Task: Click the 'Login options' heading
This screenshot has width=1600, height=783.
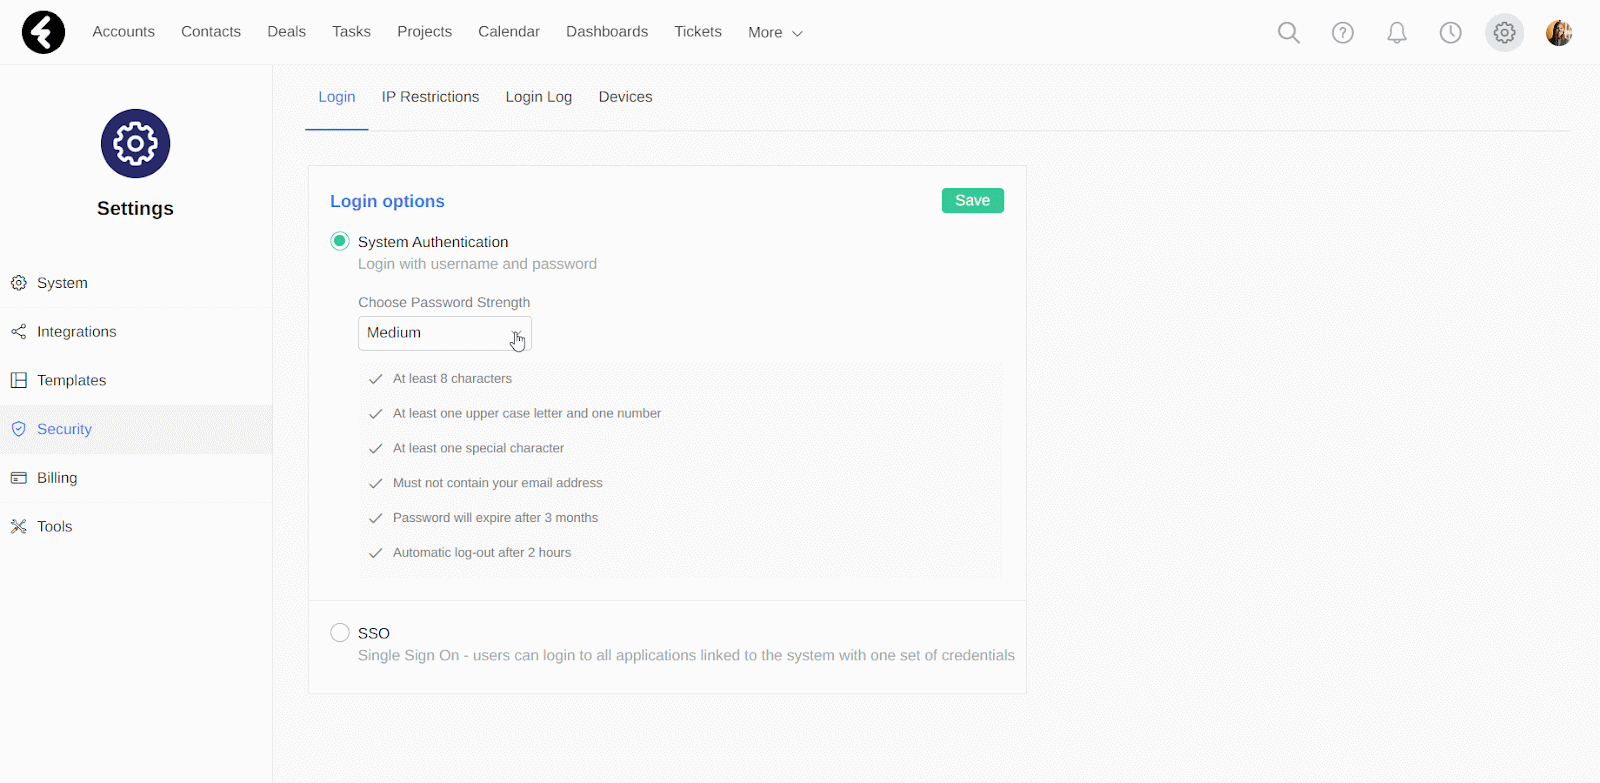Action: [x=387, y=201]
